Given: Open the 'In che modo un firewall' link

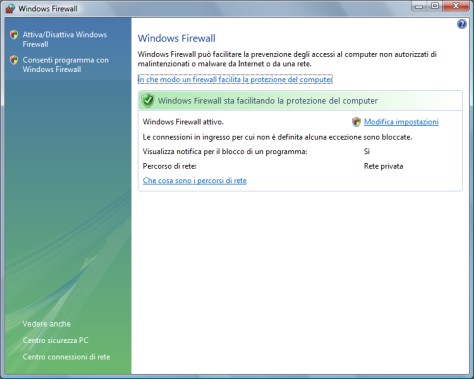Looking at the screenshot, I should (235, 79).
